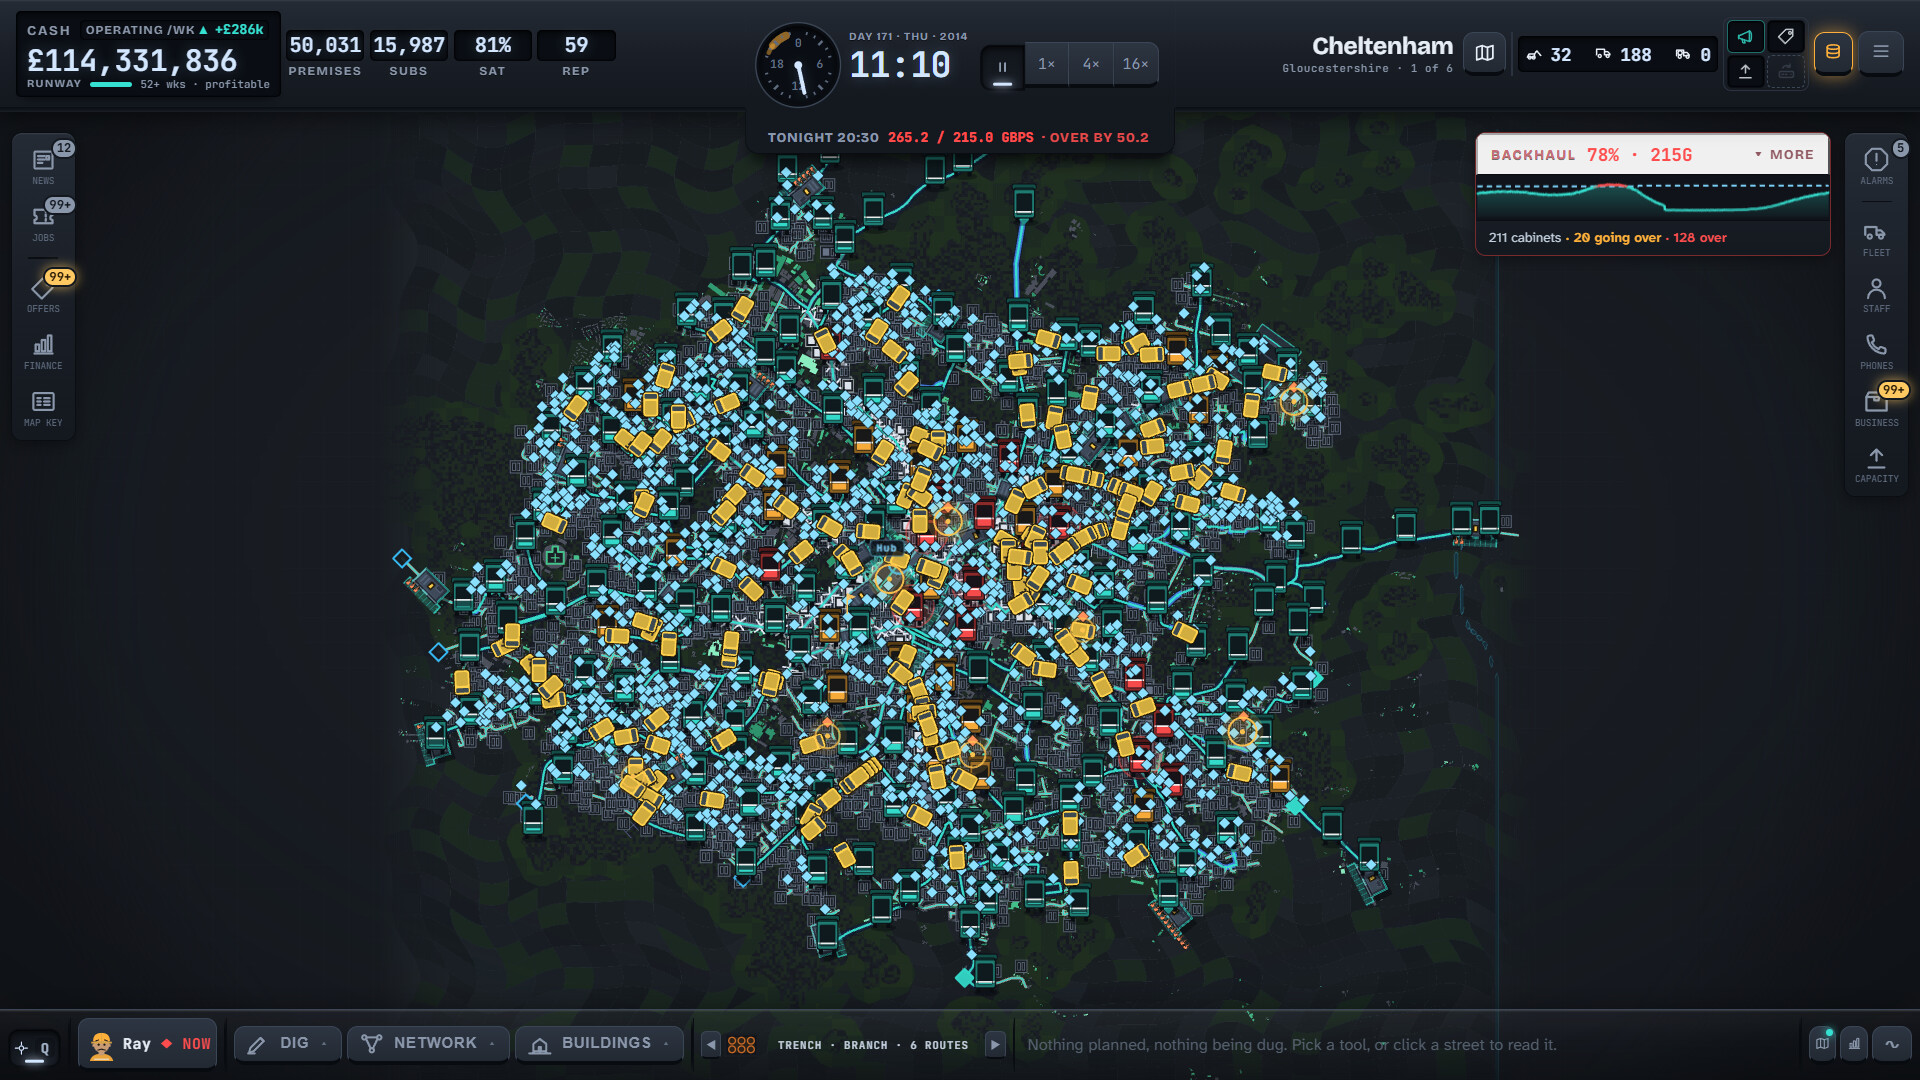The height and width of the screenshot is (1080, 1920).
Task: Expand the DIG tool menu
Action: coord(288,1044)
